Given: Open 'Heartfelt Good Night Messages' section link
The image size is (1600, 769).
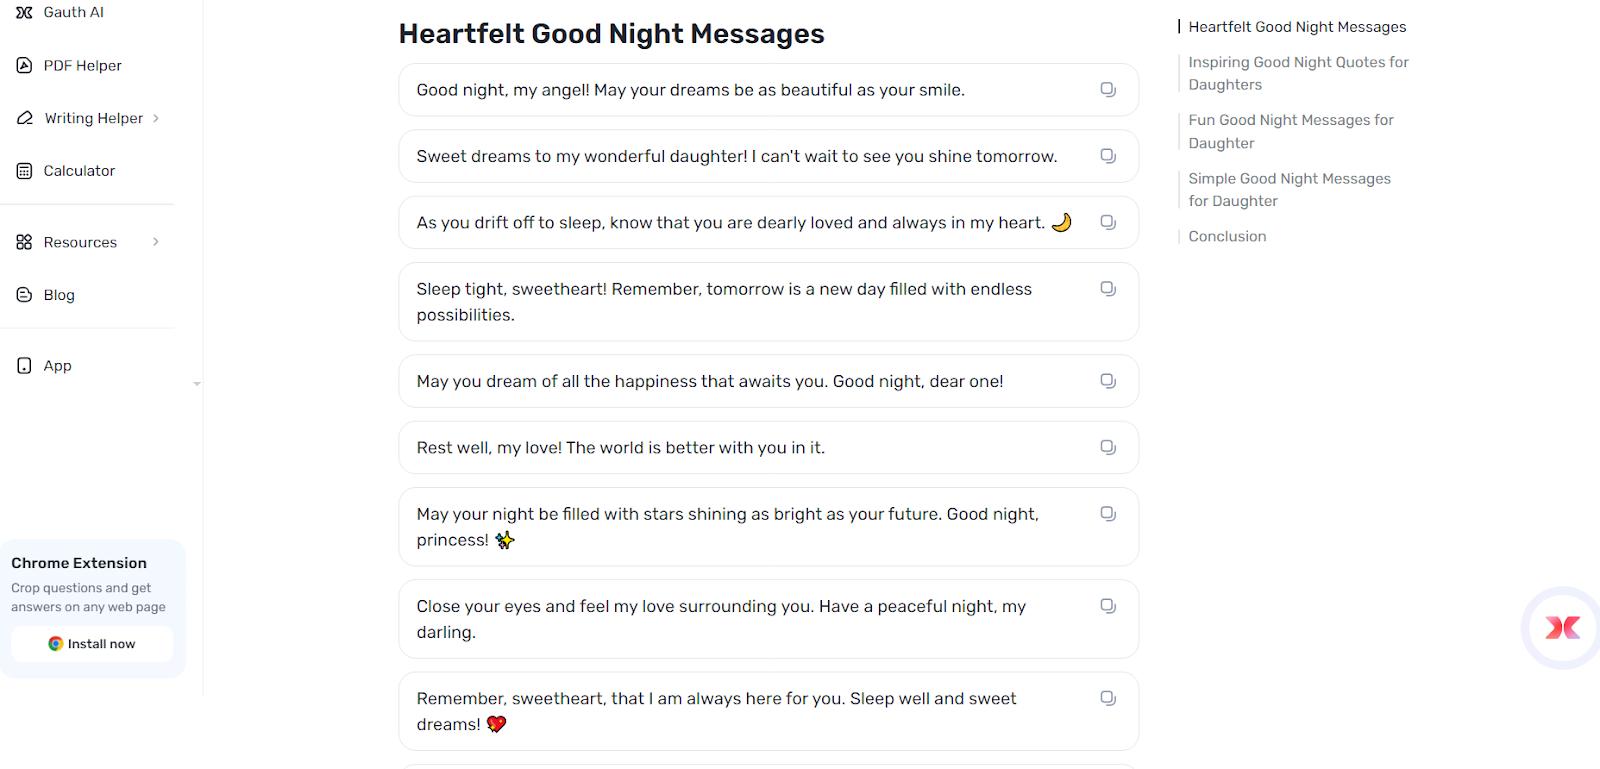Looking at the screenshot, I should click(1296, 26).
